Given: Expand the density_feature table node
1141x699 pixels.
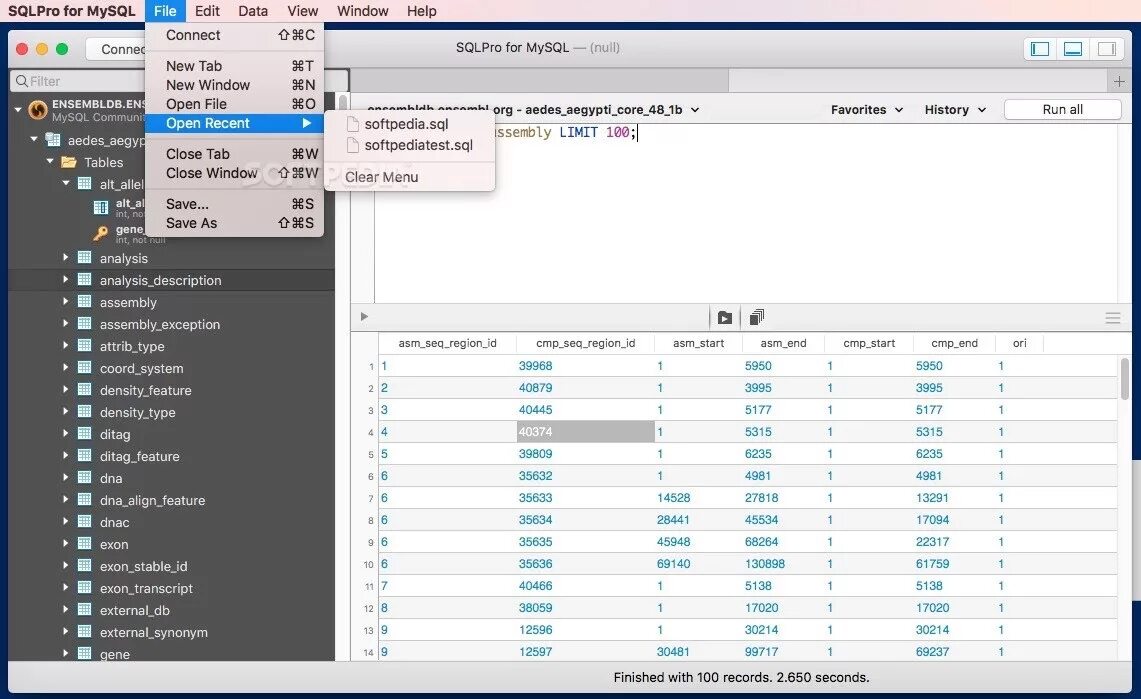Looking at the screenshot, I should (65, 390).
